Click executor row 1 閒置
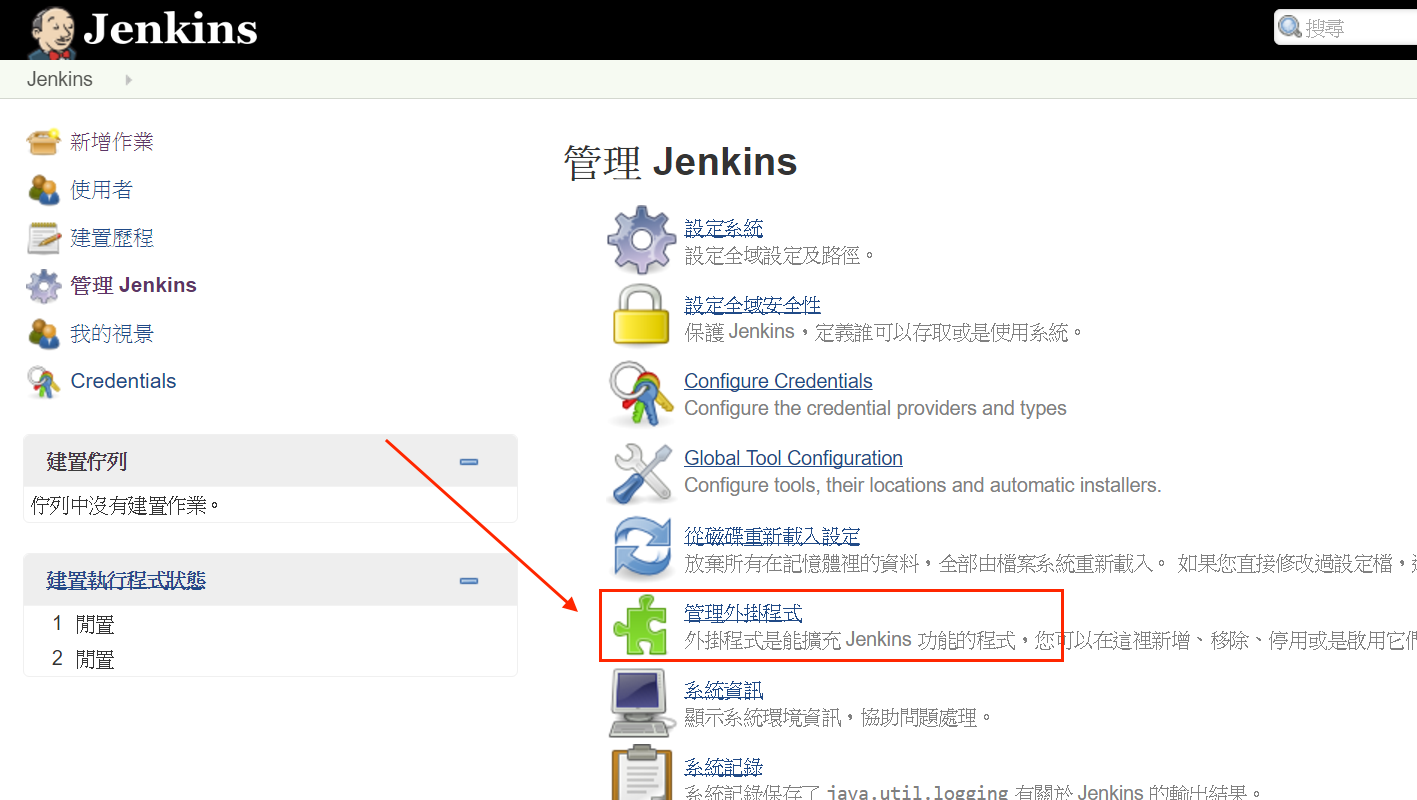 pos(270,624)
